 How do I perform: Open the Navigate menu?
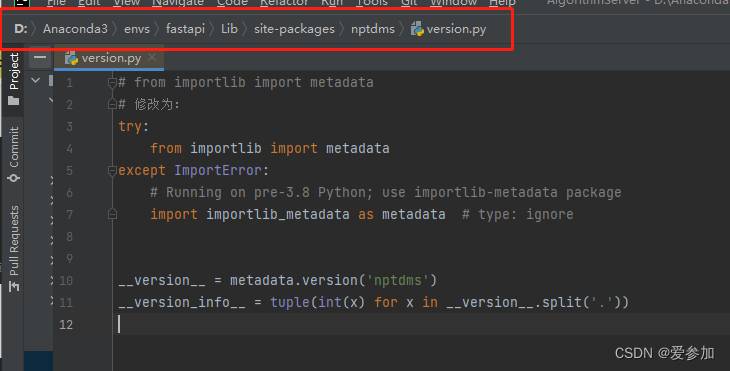point(178,3)
